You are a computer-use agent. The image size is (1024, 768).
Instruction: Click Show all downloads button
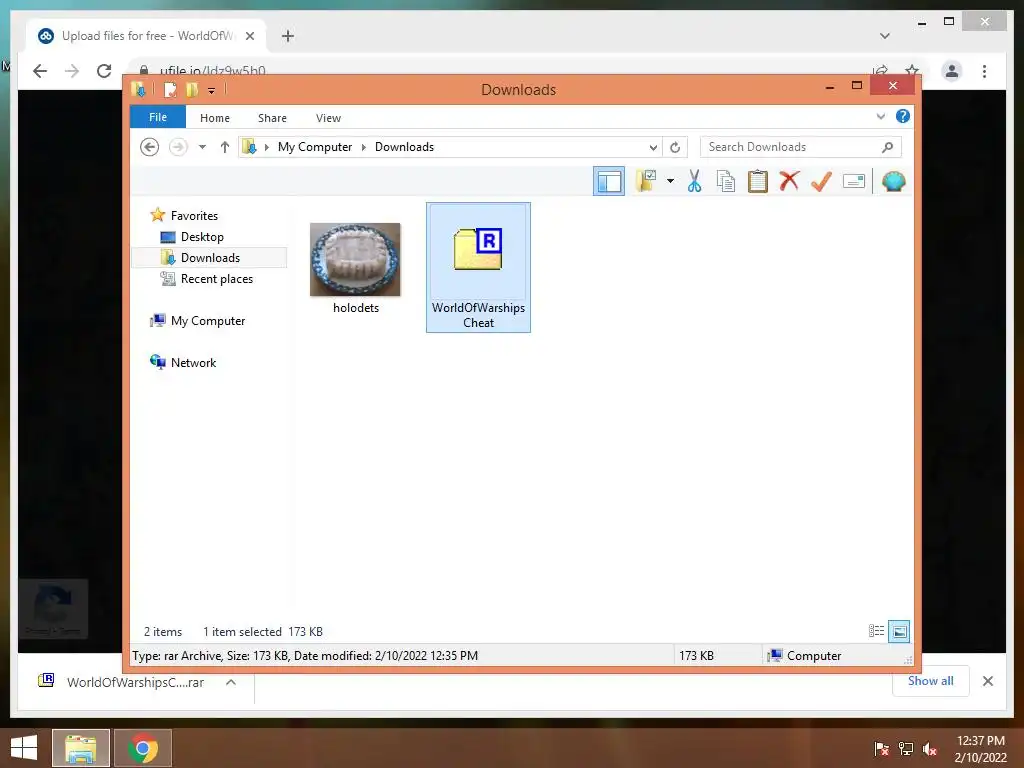[x=931, y=680]
